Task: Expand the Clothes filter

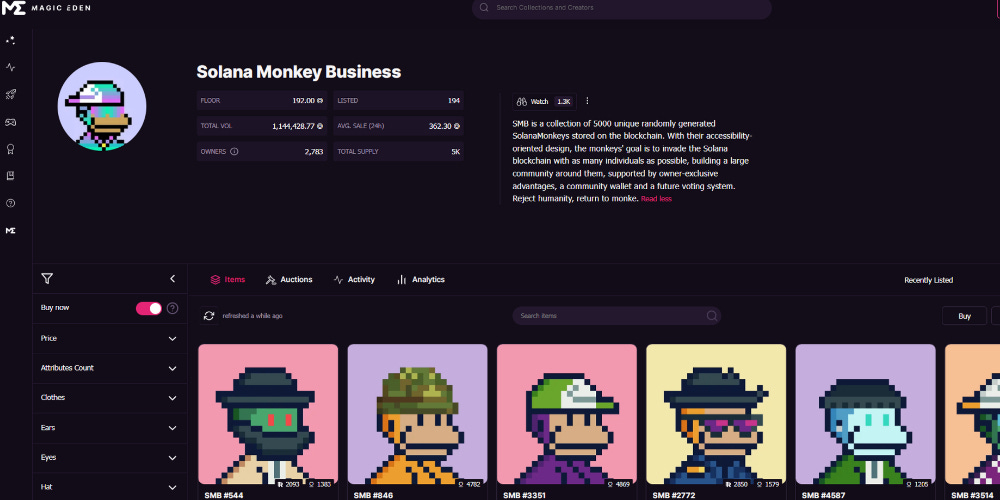Action: point(110,398)
